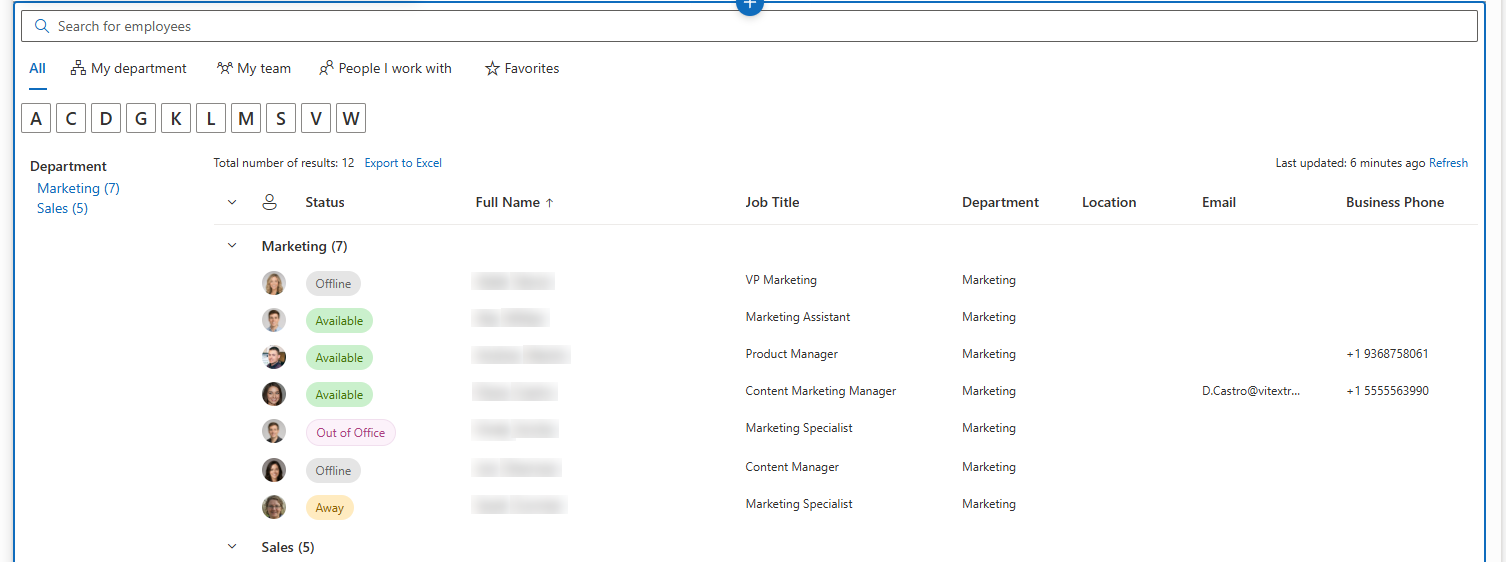The image size is (1506, 562).
Task: Click the Refresh link
Action: 1448,163
